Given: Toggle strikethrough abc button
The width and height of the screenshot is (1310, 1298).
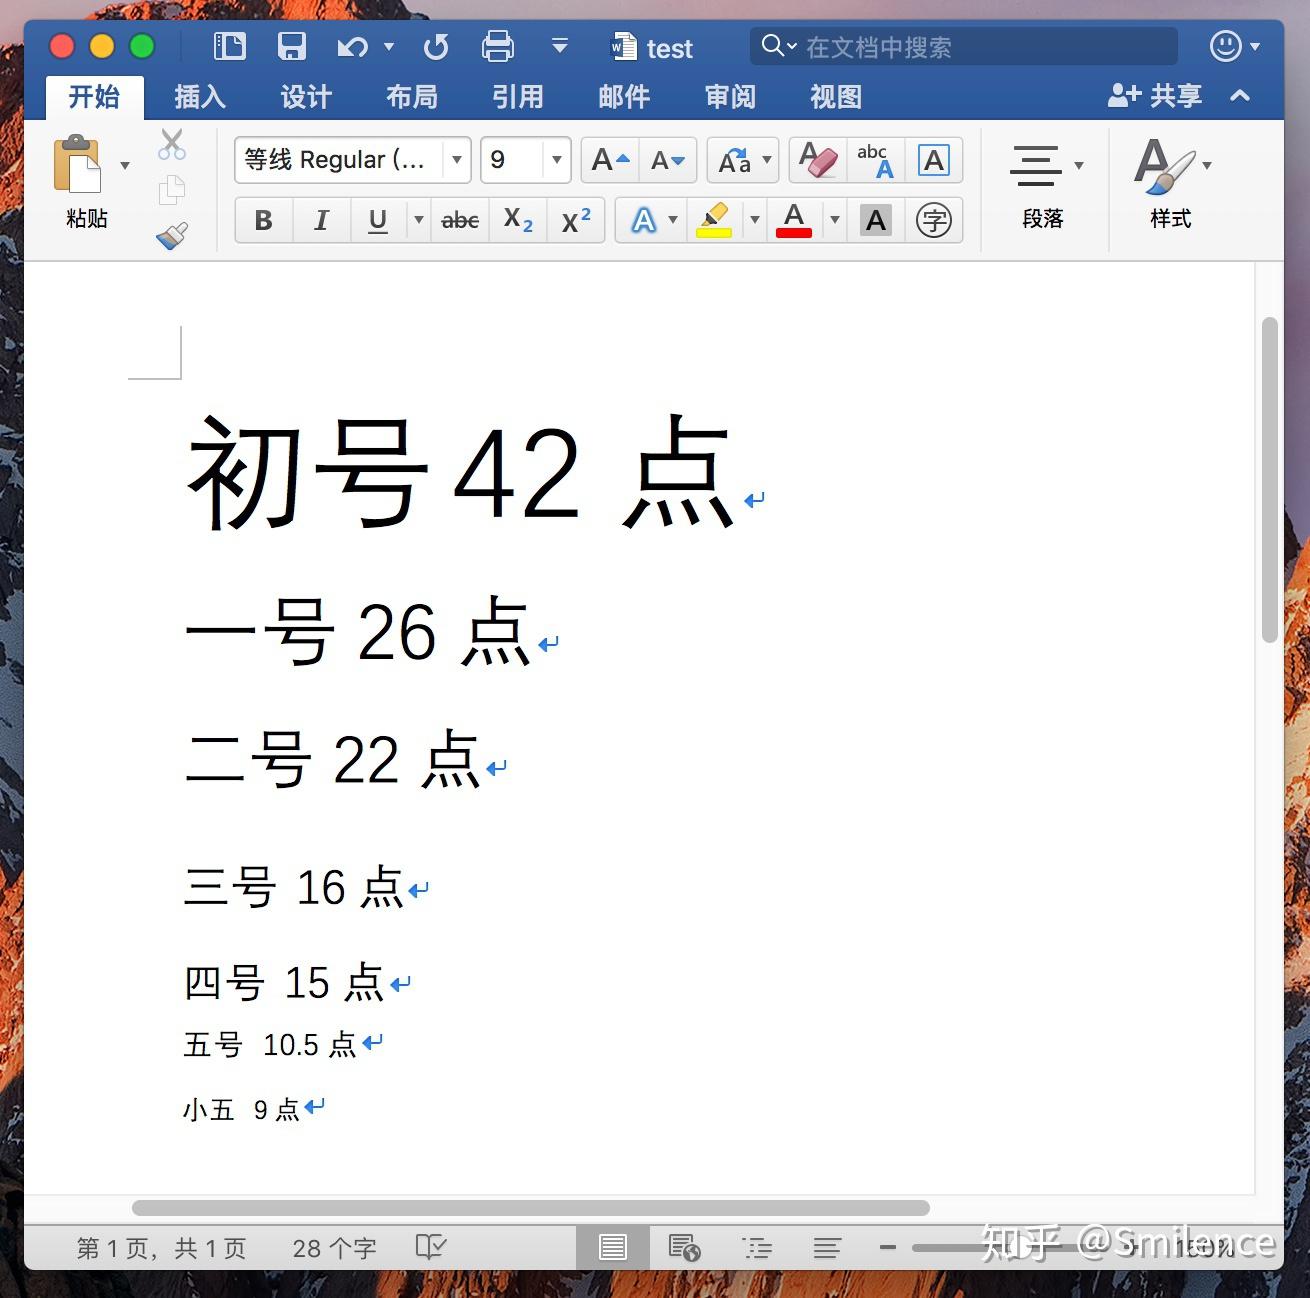Looking at the screenshot, I should tap(460, 220).
